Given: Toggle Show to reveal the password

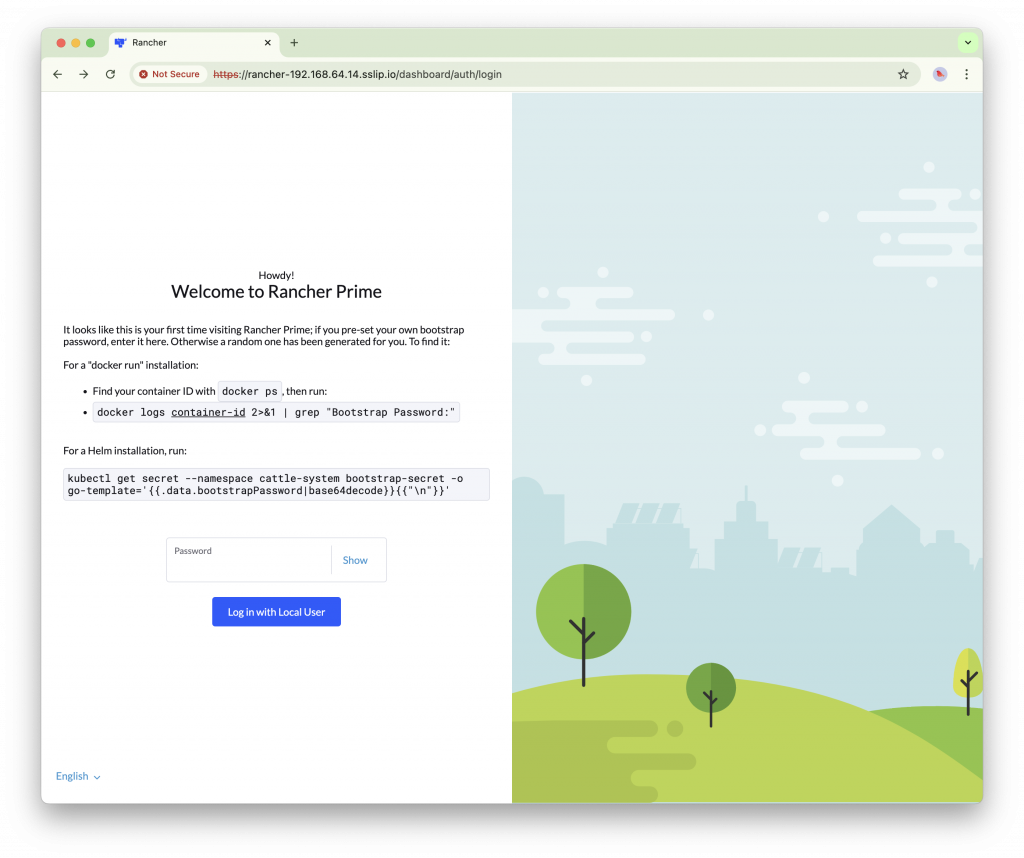Looking at the screenshot, I should pyautogui.click(x=355, y=560).
